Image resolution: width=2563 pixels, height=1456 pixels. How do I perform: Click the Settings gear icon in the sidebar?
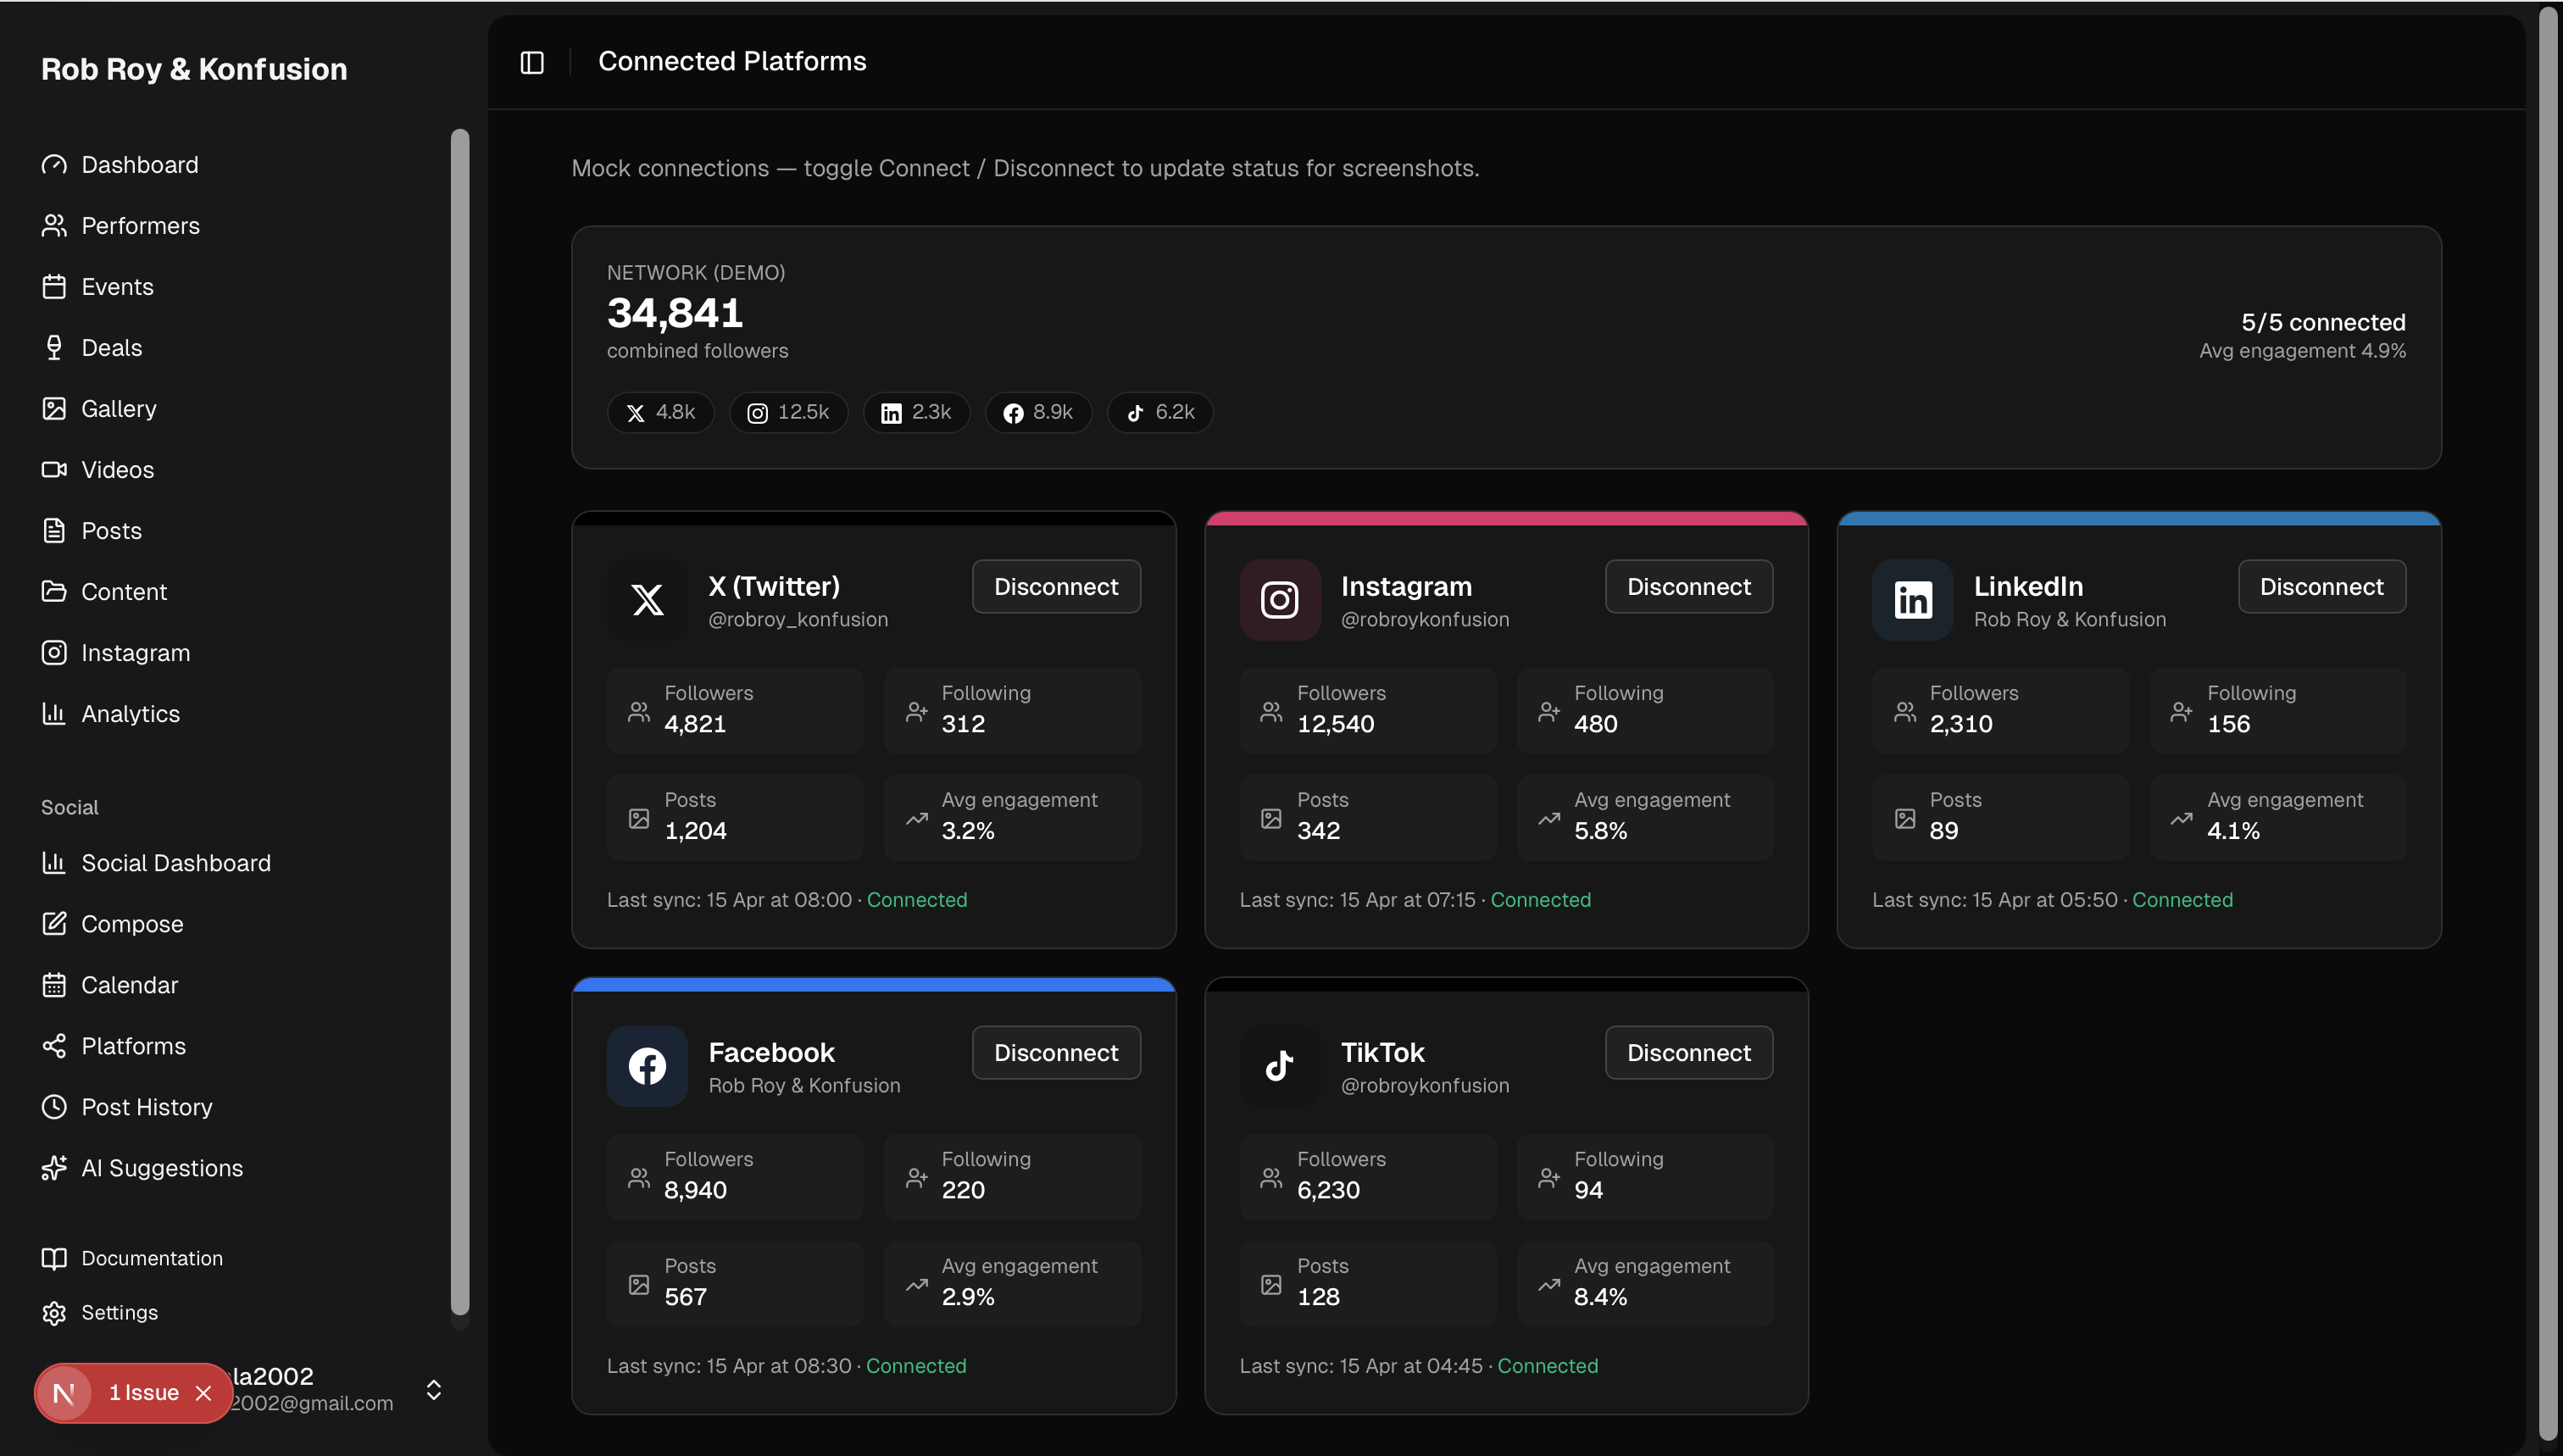54,1313
